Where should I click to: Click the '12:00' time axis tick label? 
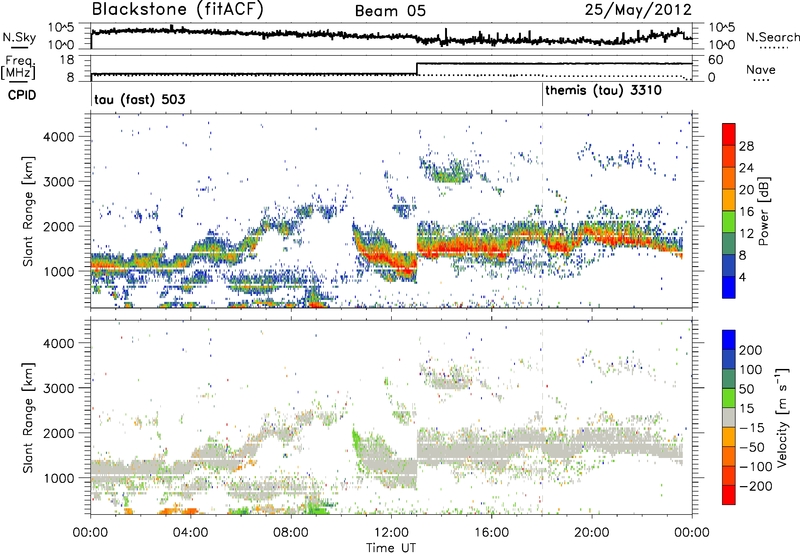391,533
